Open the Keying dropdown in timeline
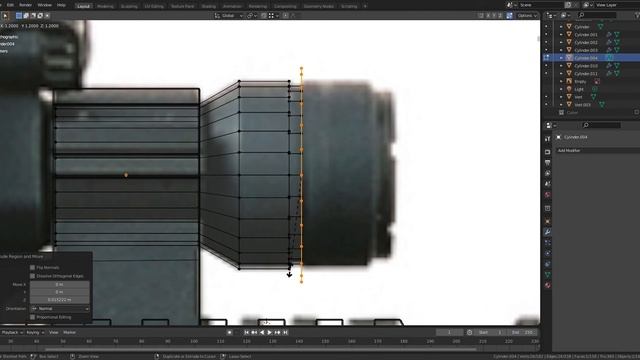 (x=35, y=333)
